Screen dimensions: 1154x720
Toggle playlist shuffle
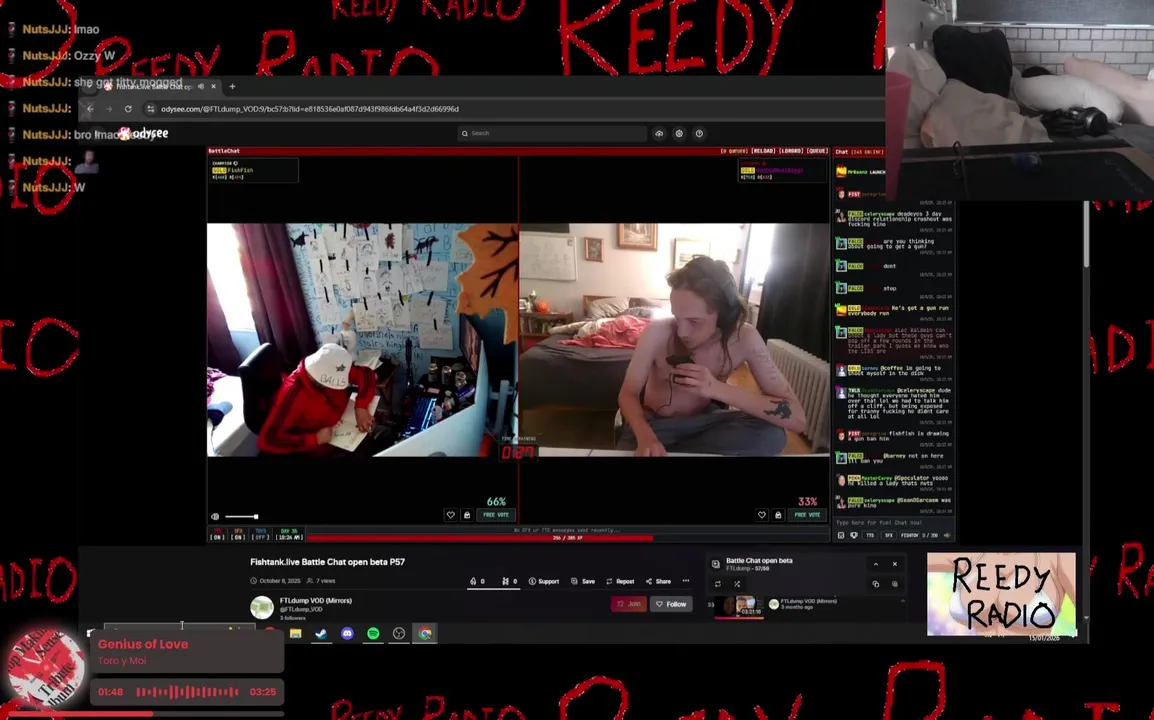click(x=737, y=584)
